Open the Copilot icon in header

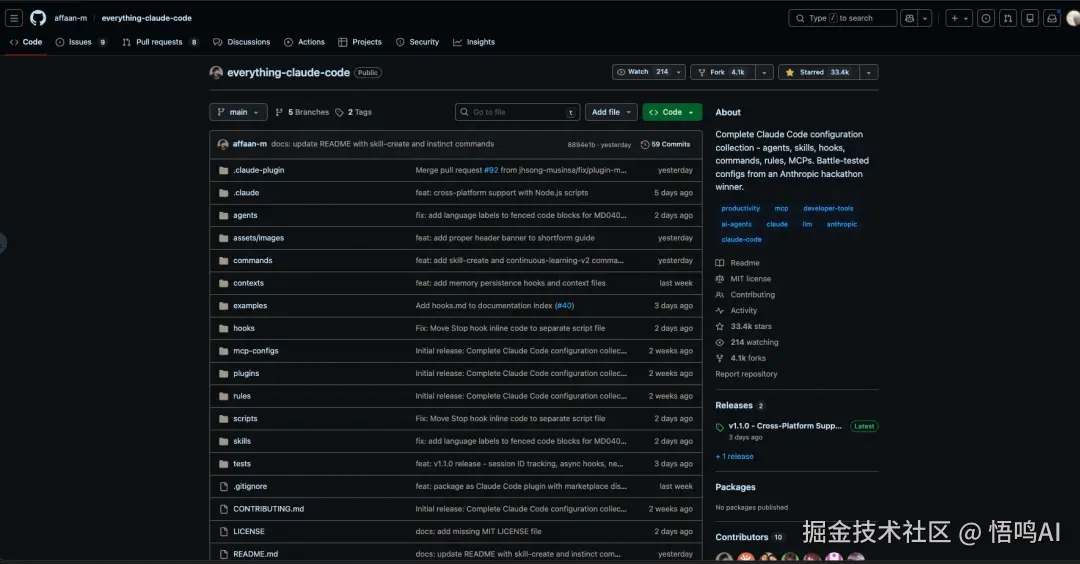coord(909,18)
